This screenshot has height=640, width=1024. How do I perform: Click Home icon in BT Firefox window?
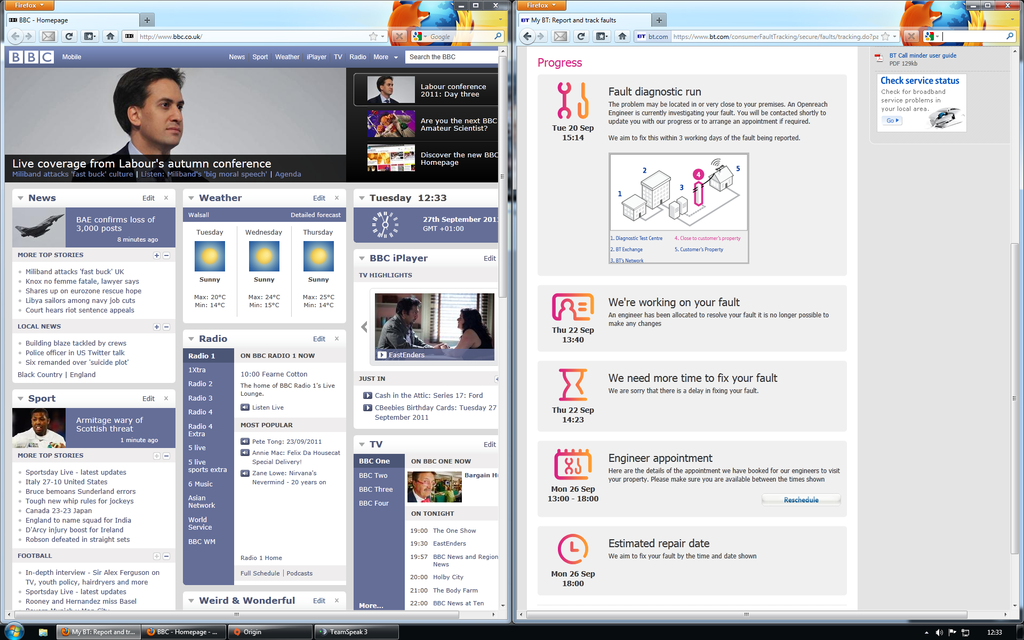tap(622, 37)
